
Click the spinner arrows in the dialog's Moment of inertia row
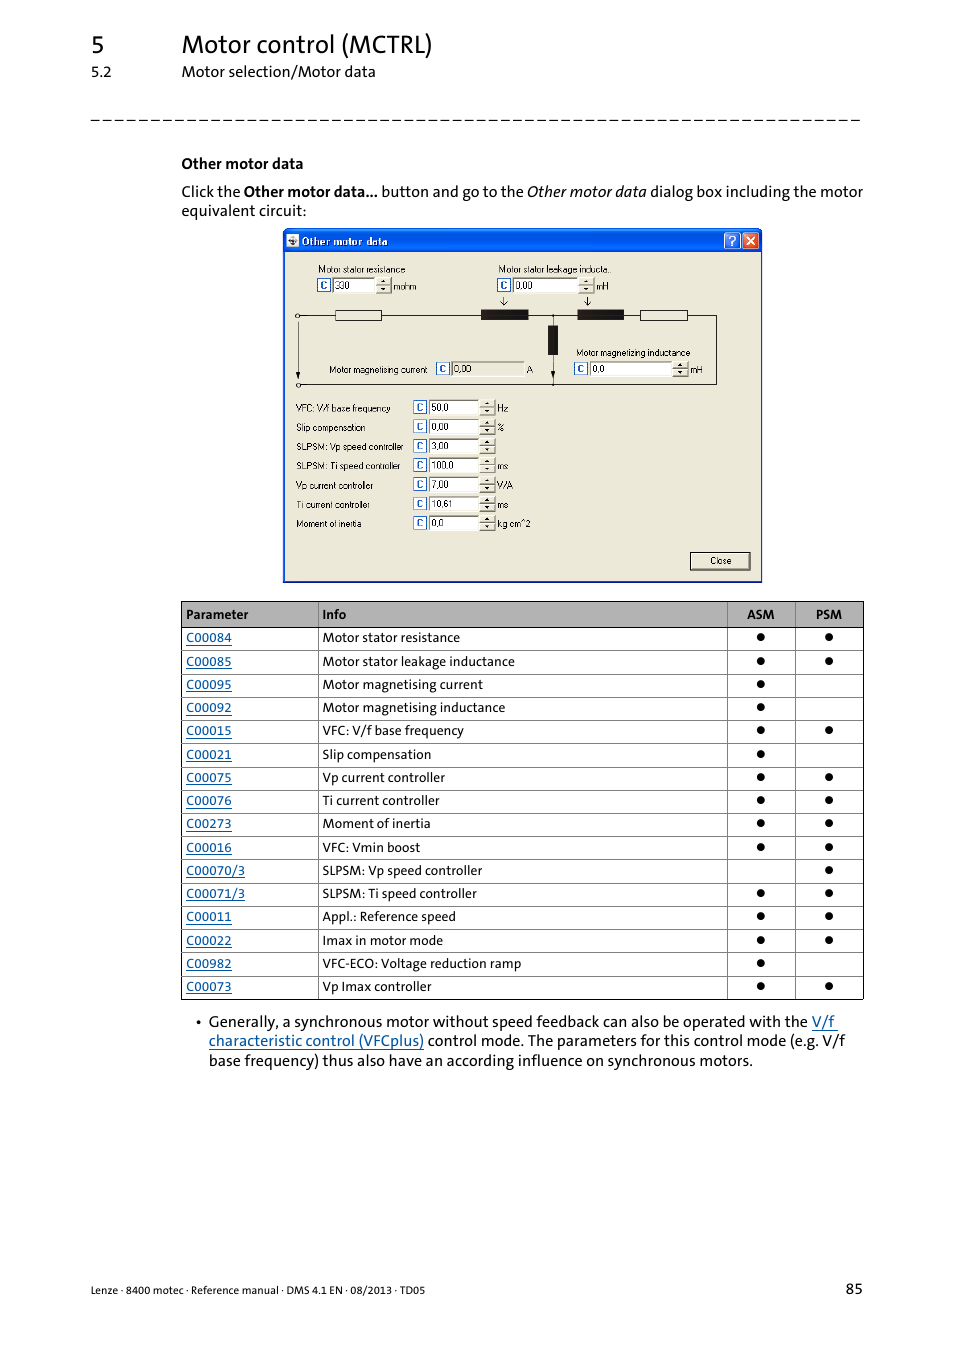pyautogui.click(x=488, y=523)
